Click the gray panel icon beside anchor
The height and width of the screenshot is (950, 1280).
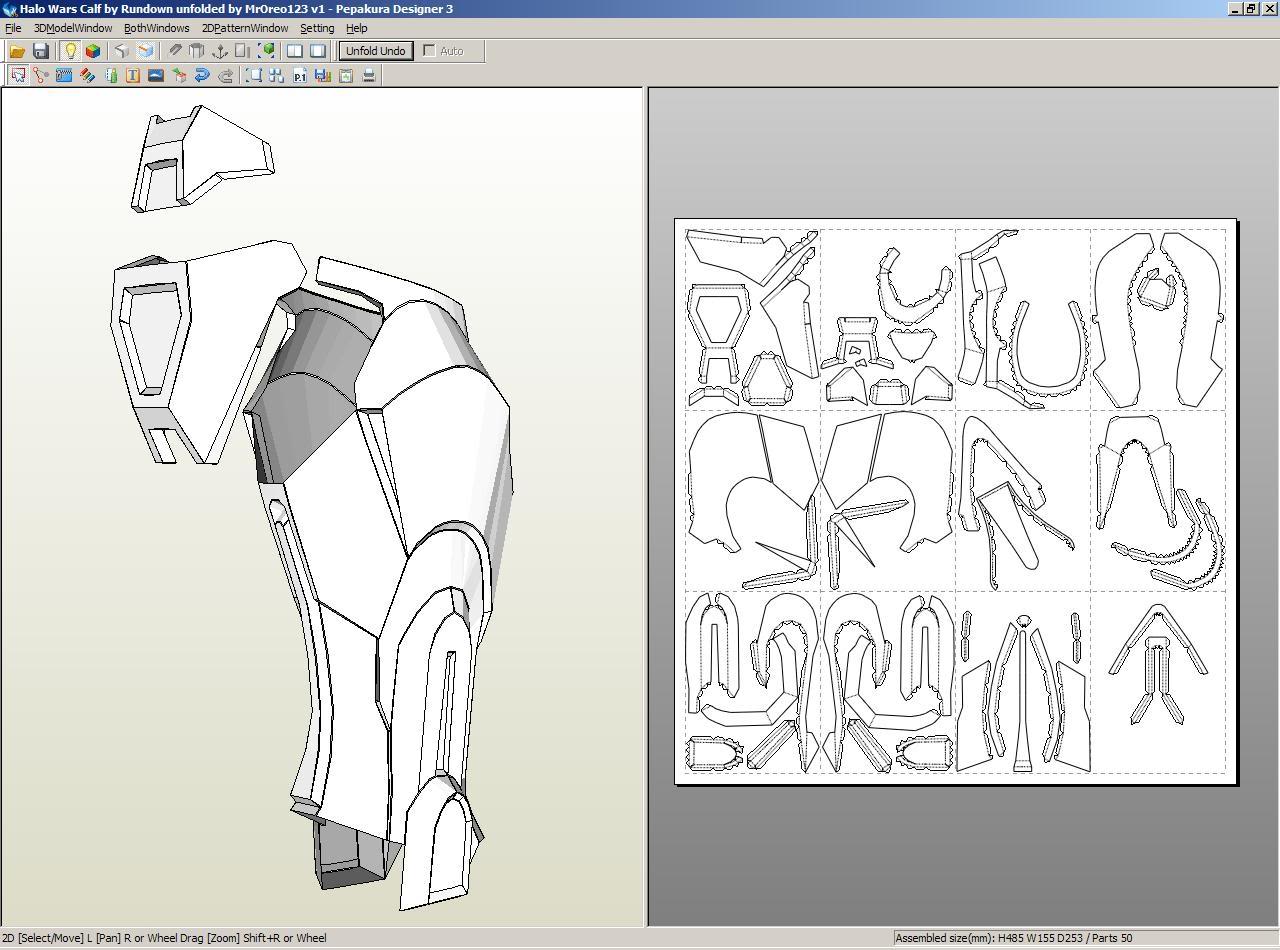click(243, 51)
